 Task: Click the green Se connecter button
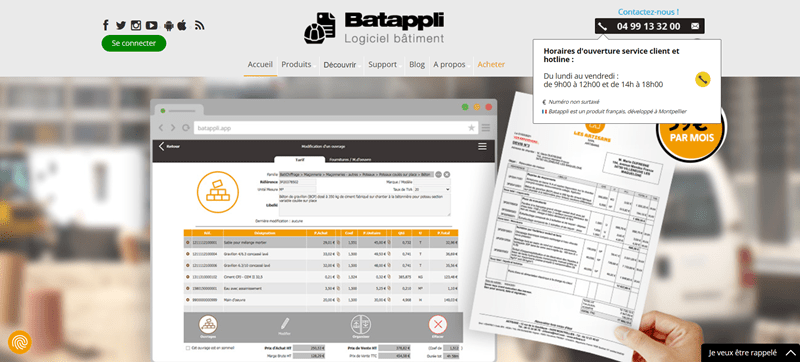click(134, 43)
